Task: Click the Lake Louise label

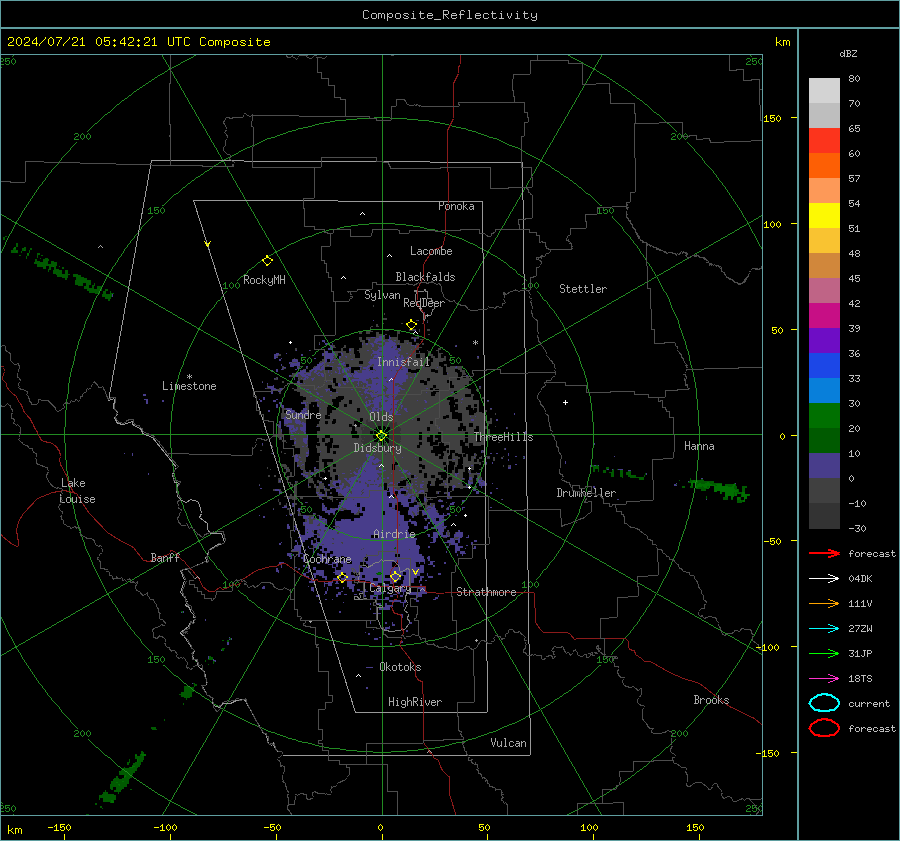Action: point(77,491)
